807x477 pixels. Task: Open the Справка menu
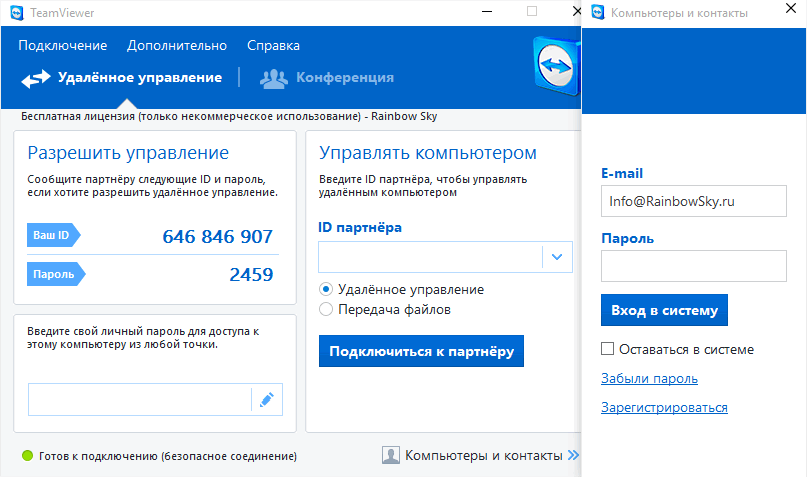tap(273, 45)
